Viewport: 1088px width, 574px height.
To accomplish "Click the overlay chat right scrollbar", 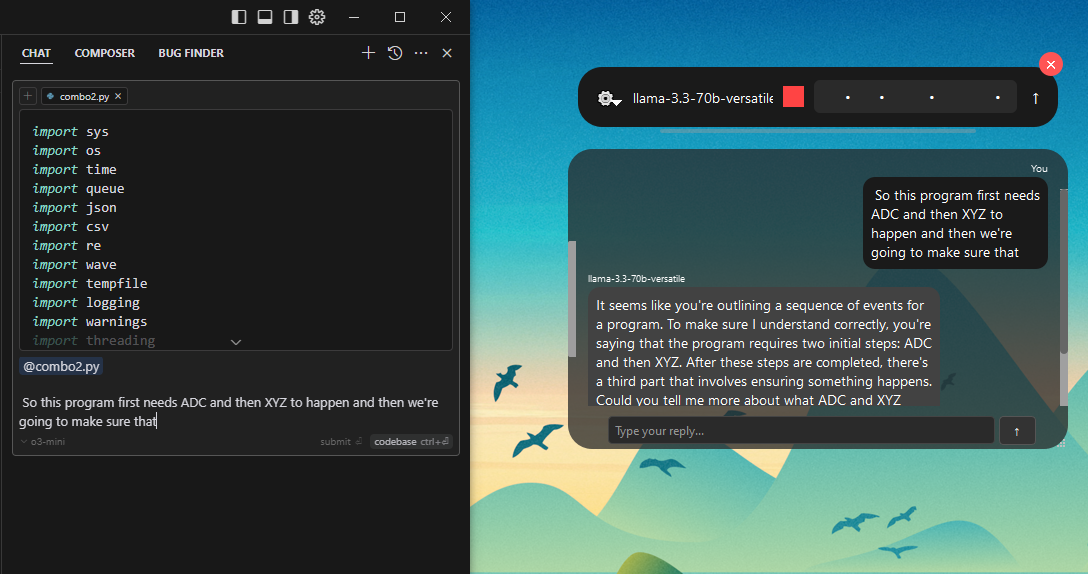I will click(1064, 297).
